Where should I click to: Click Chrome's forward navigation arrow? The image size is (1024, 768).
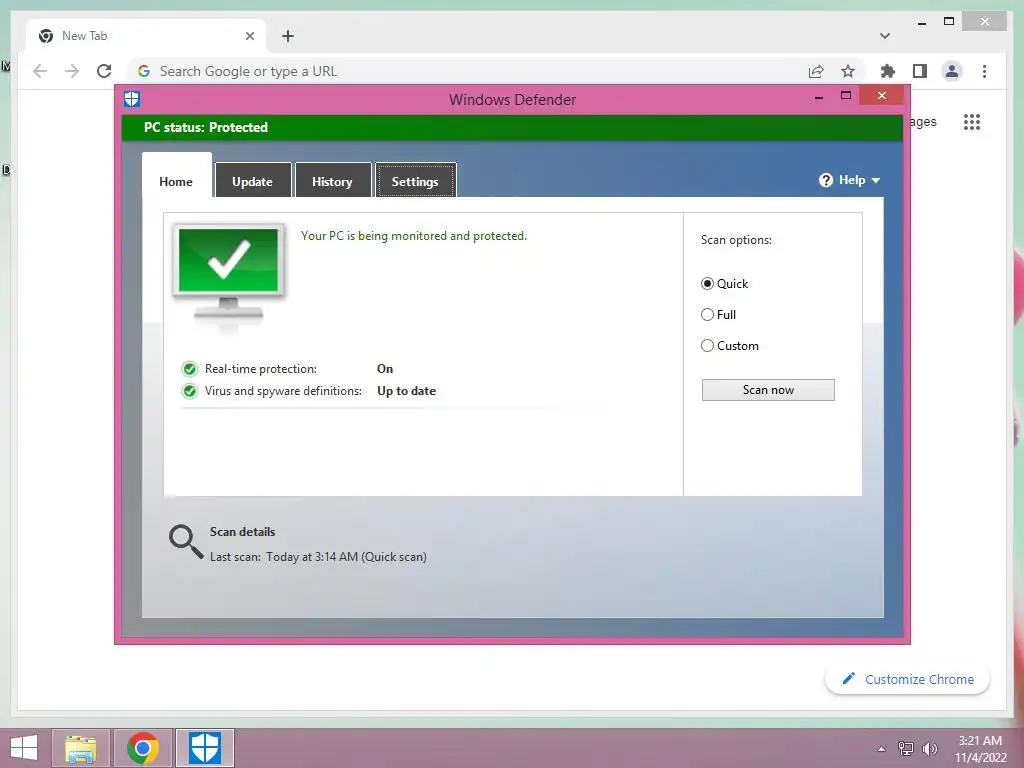72,71
